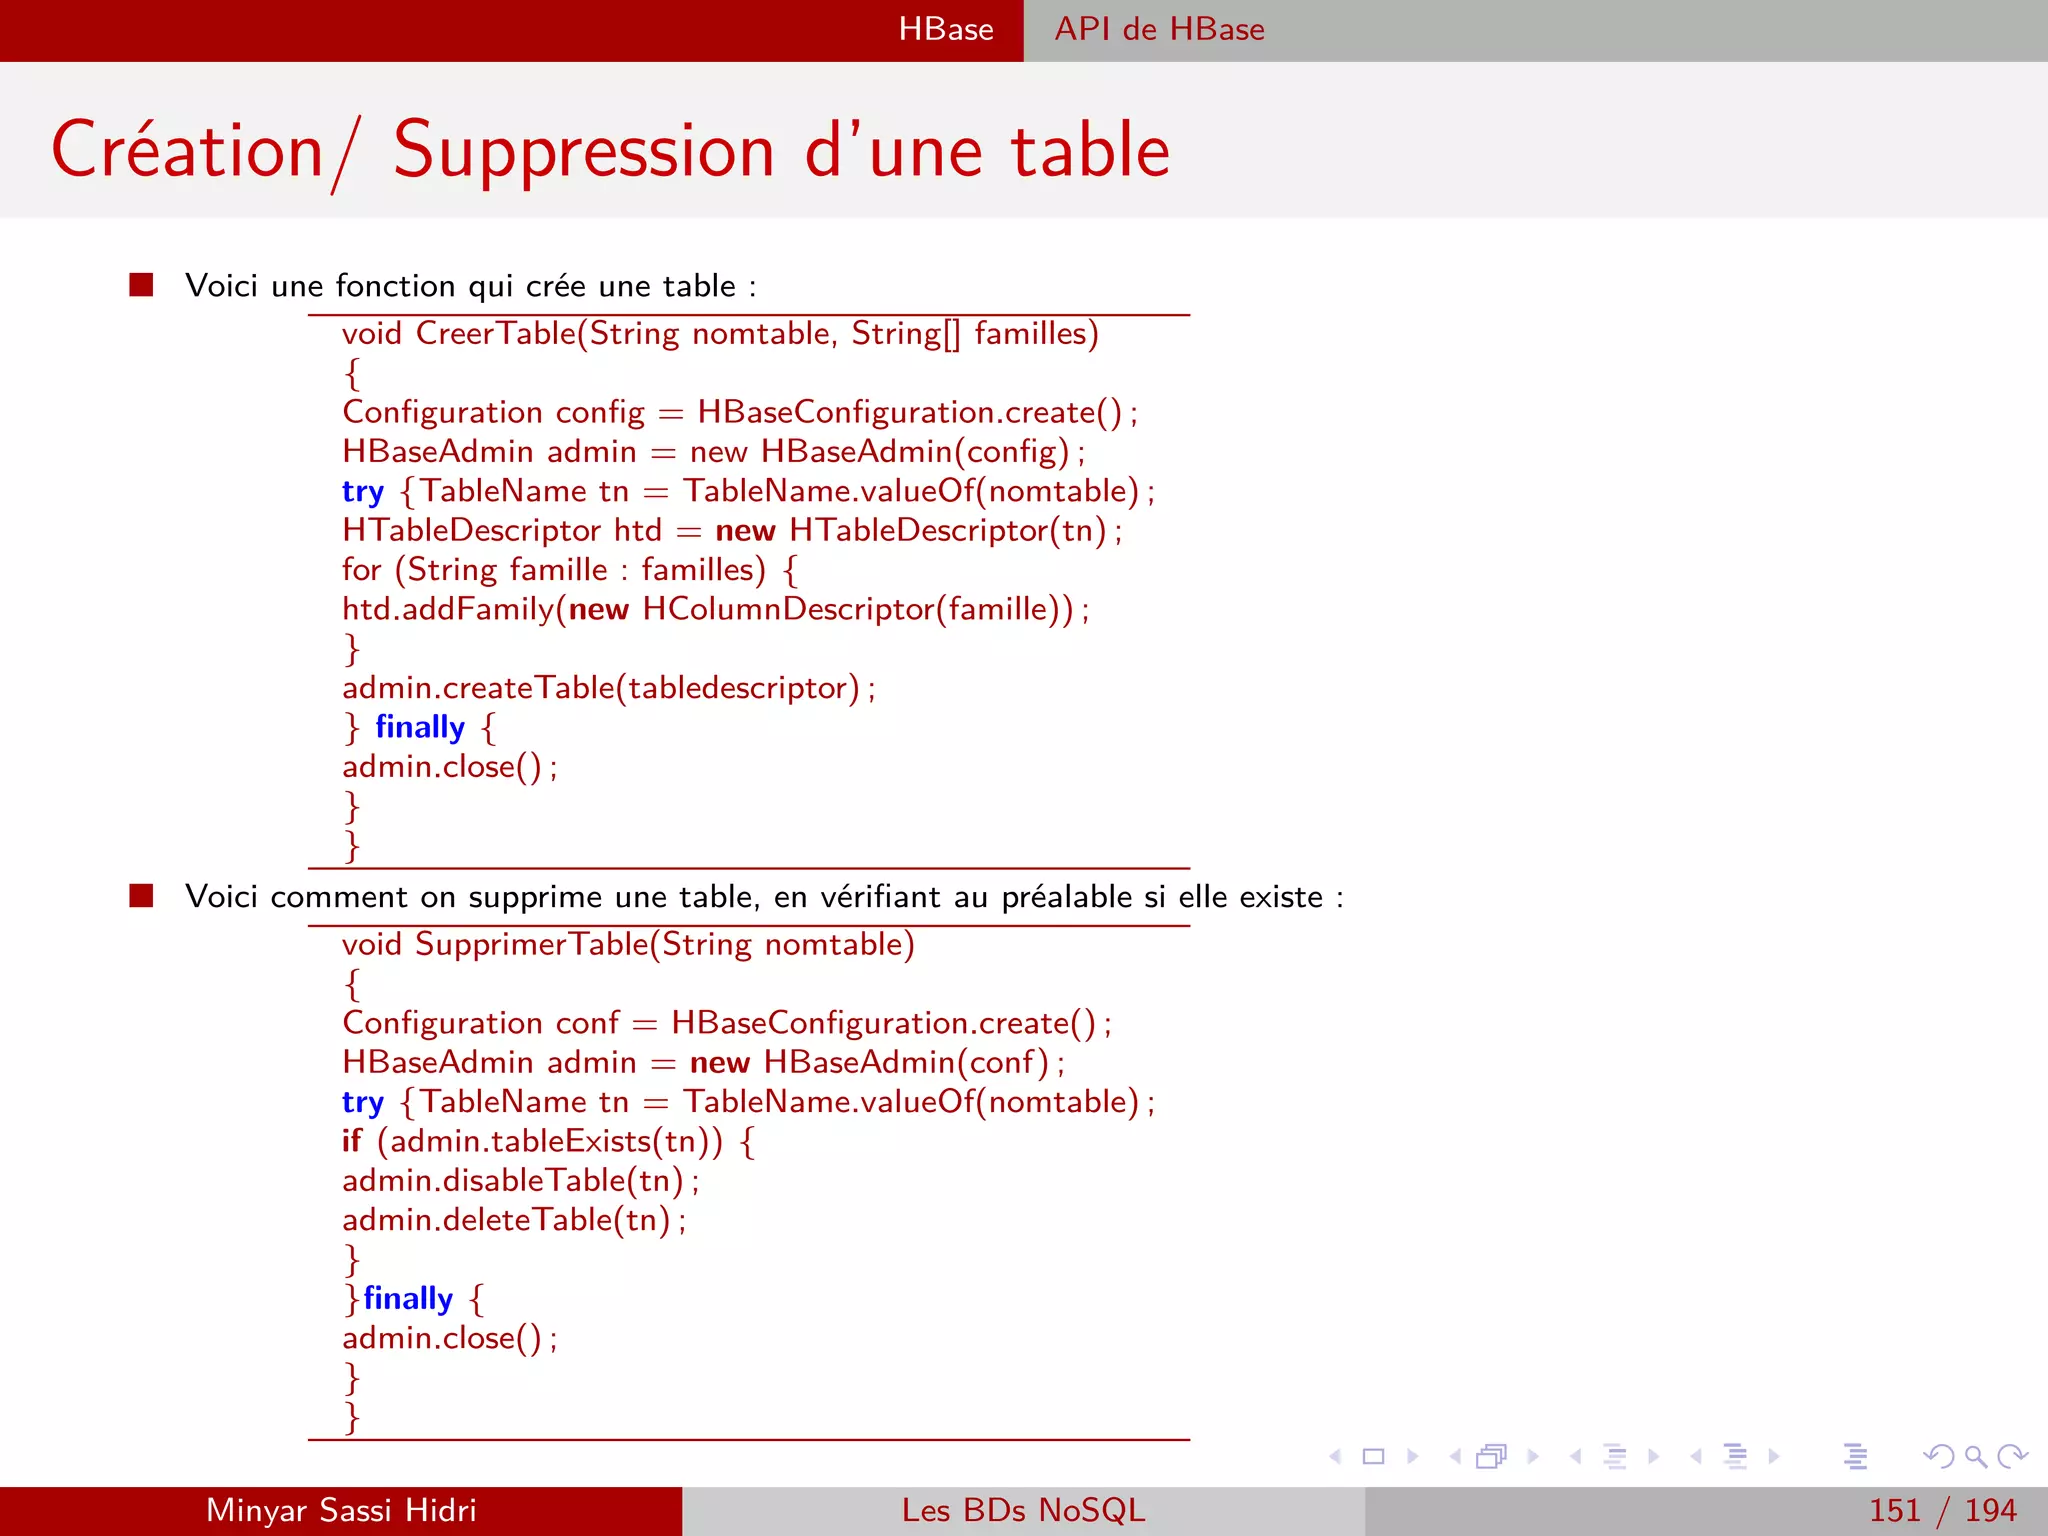Click the first blue 'try' keyword
This screenshot has width=2048, height=1536.
coord(362,492)
